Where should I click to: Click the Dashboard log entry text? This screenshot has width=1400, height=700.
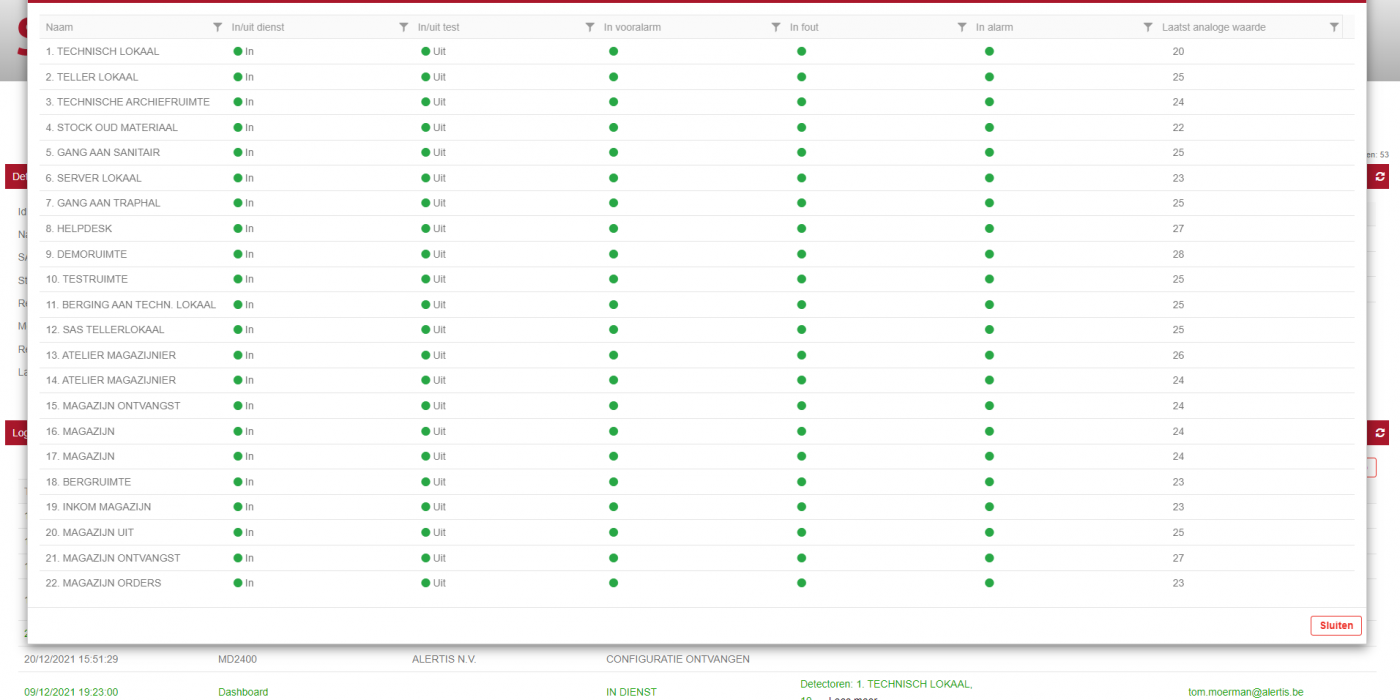coord(243,692)
